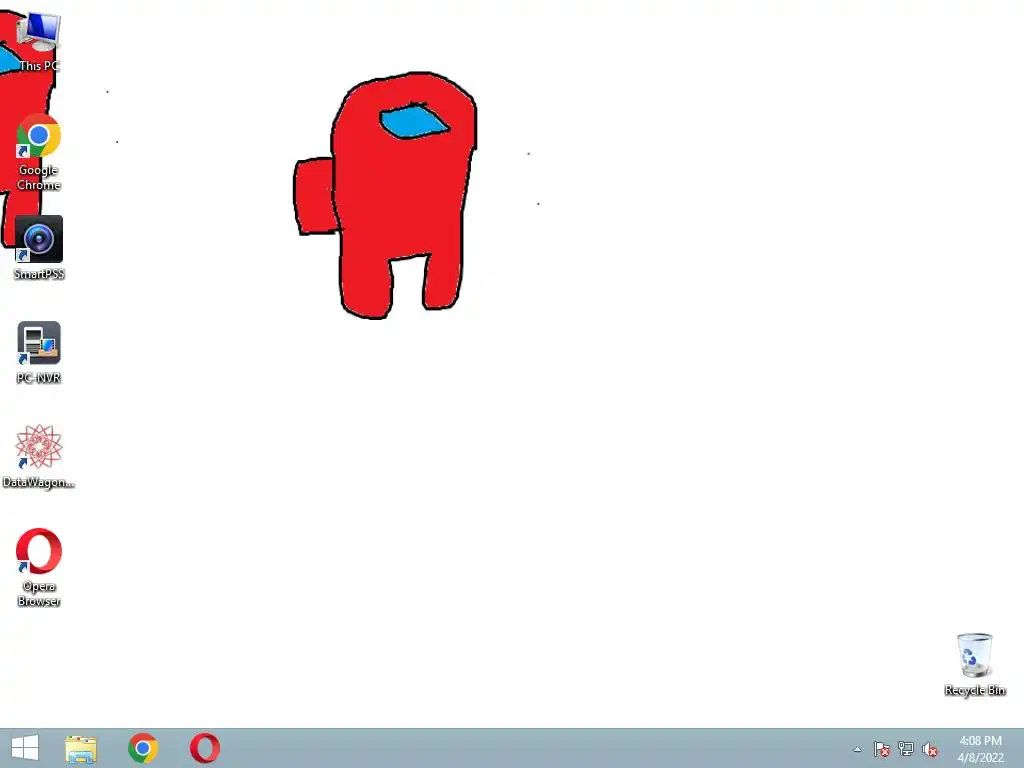Select the PC-NVR desktop shortcut

pos(39,353)
